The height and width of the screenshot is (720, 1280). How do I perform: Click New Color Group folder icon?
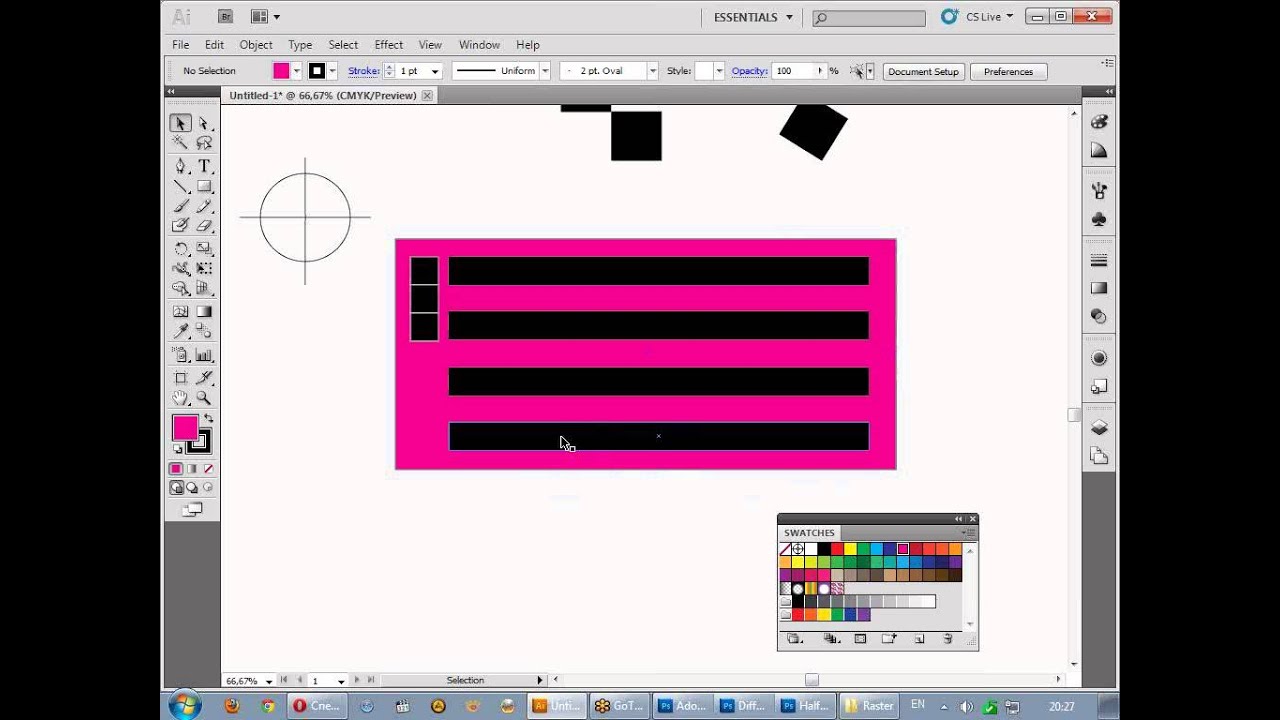click(x=889, y=638)
